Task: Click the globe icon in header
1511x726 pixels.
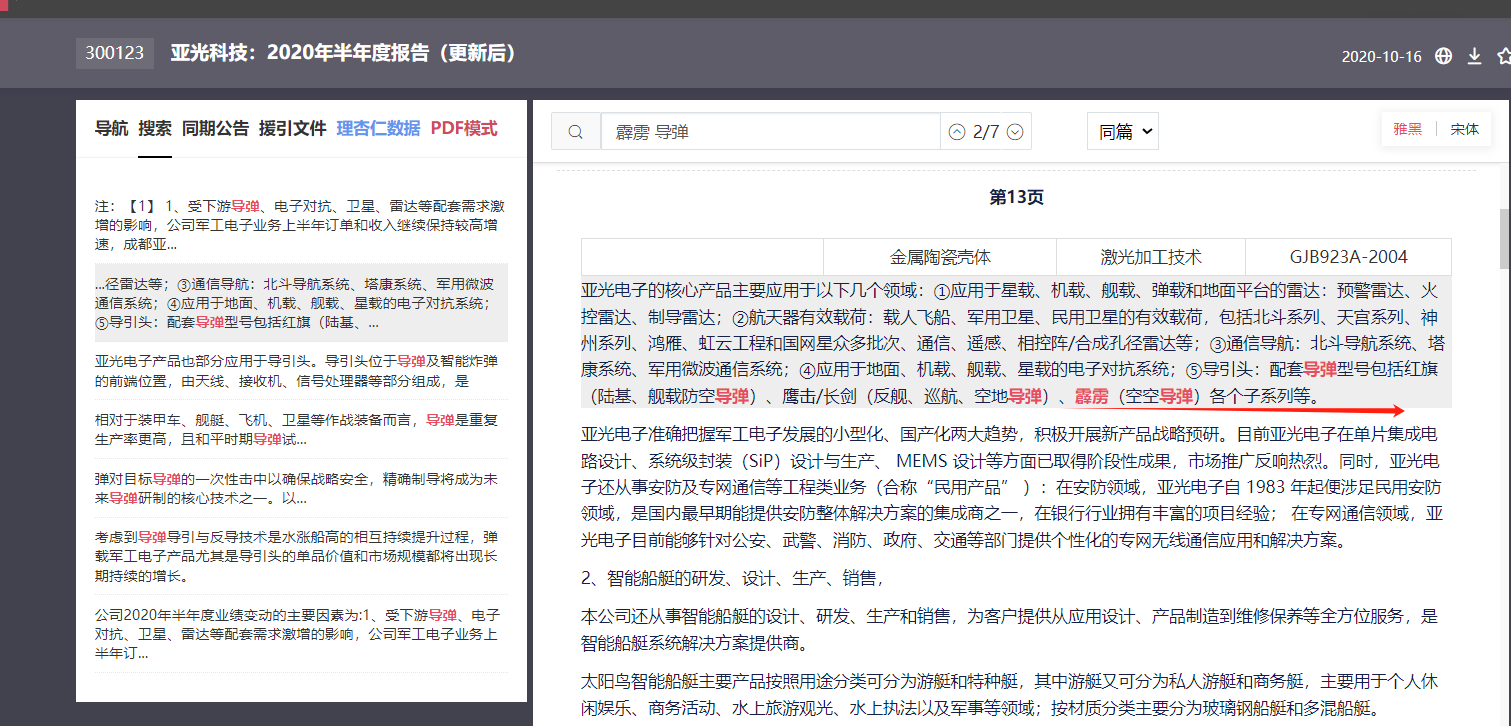Action: click(x=1443, y=56)
